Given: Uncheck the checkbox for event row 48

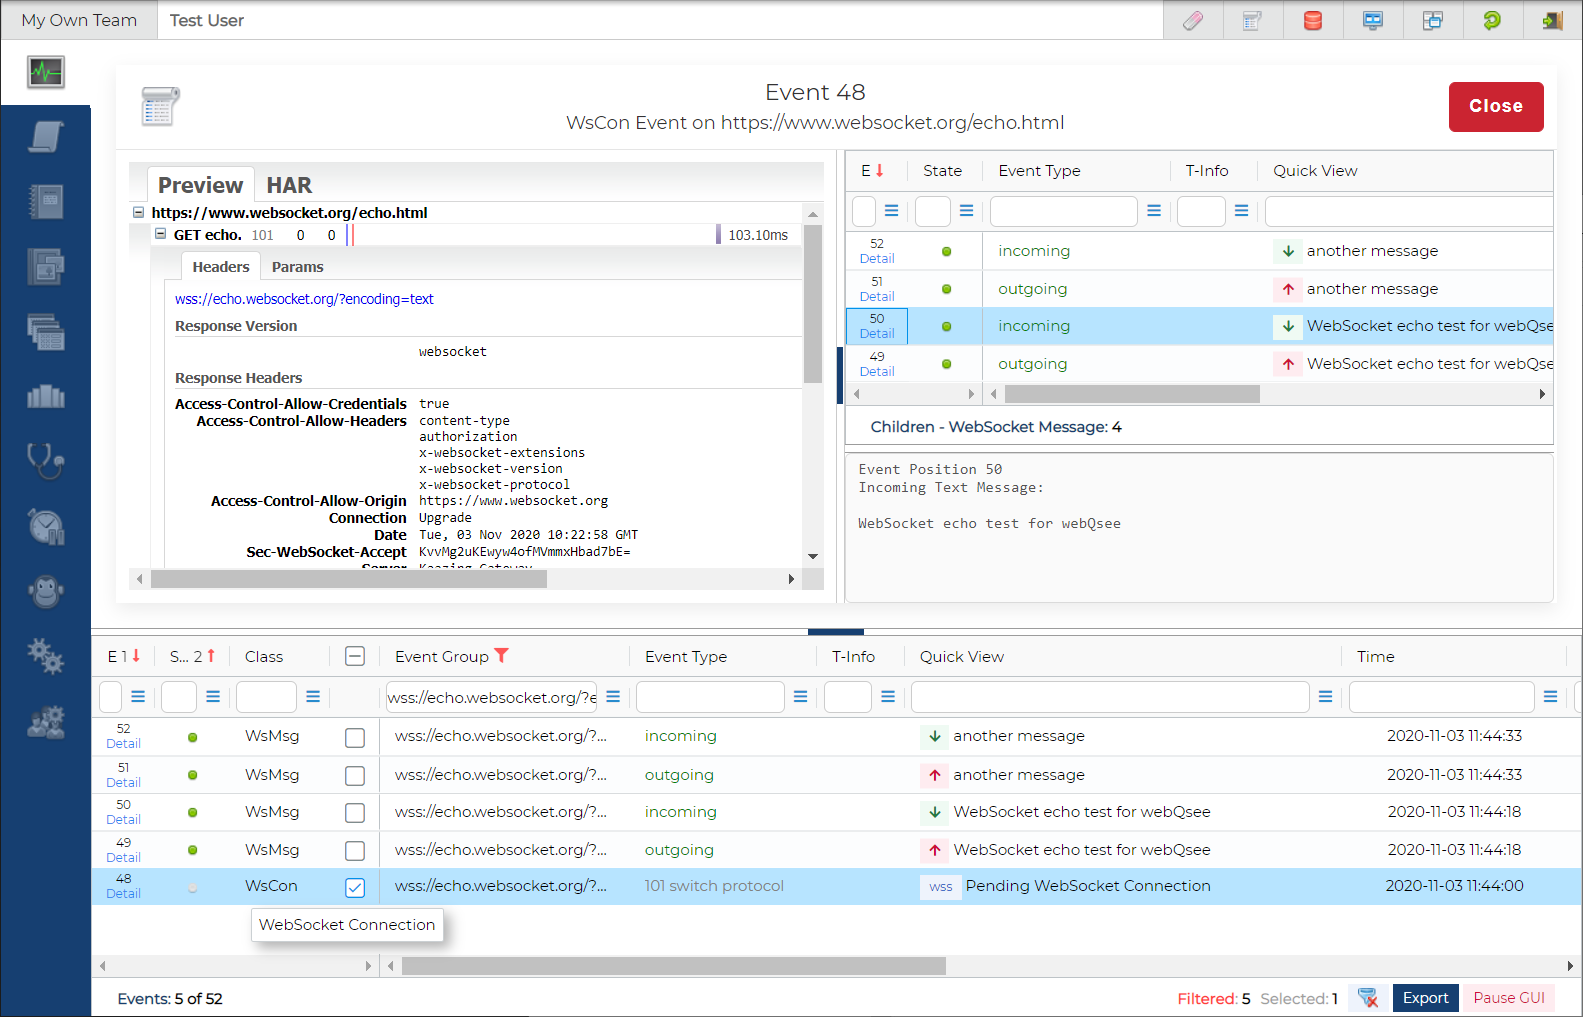Looking at the screenshot, I should pyautogui.click(x=355, y=887).
